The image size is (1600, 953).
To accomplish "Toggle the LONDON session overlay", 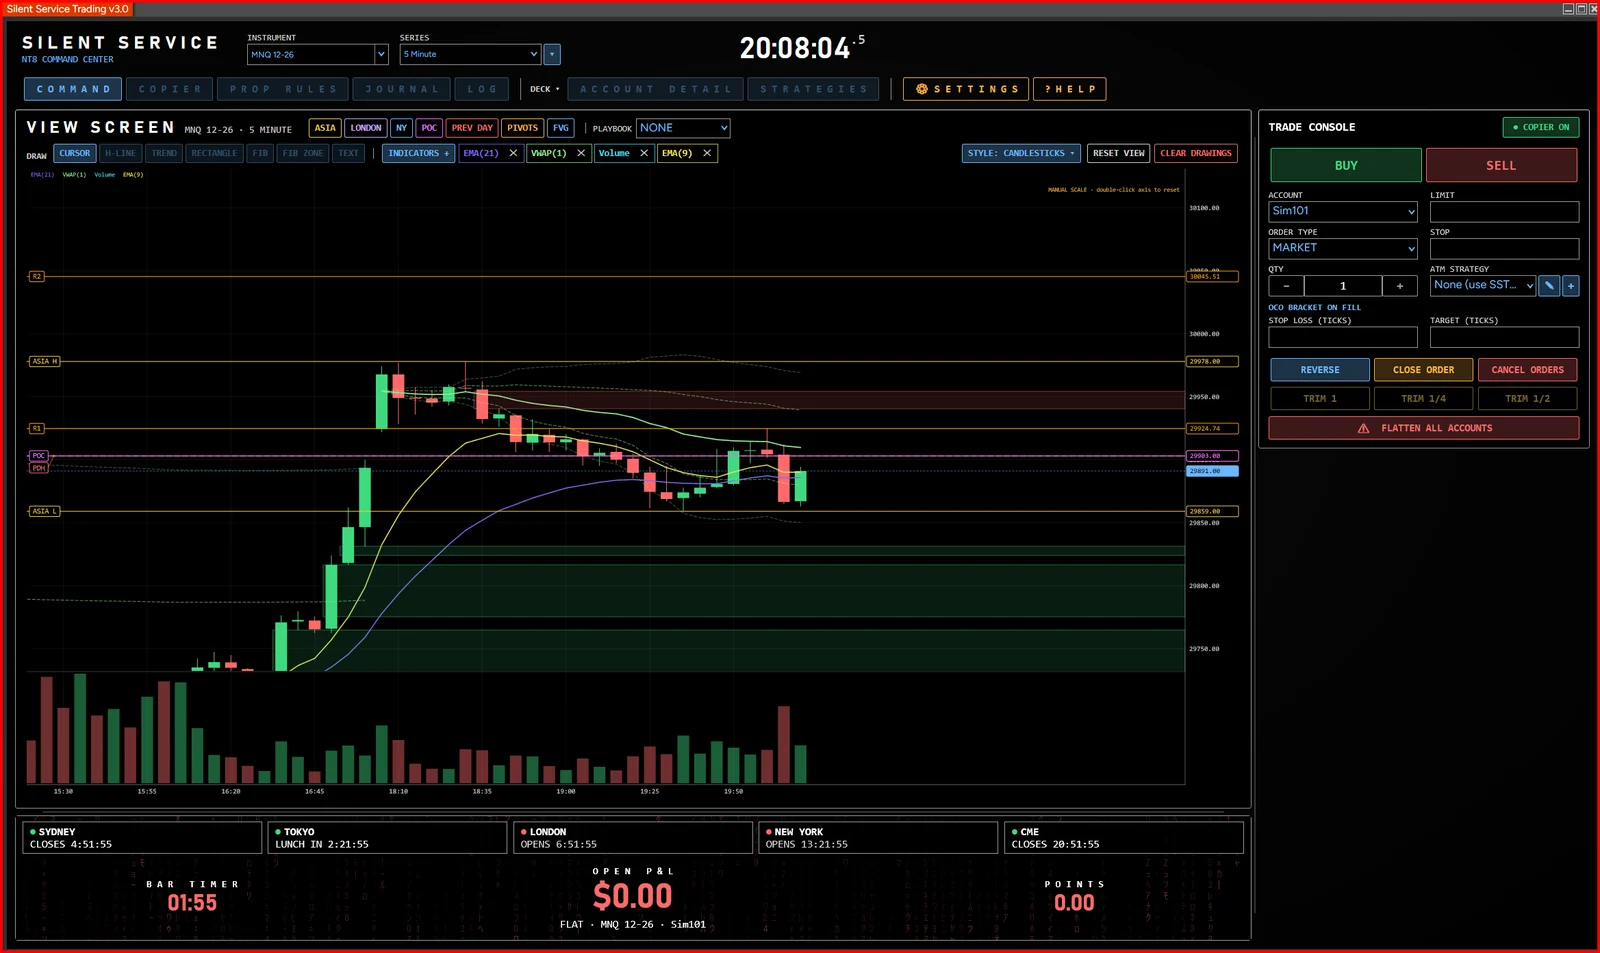I will (366, 128).
